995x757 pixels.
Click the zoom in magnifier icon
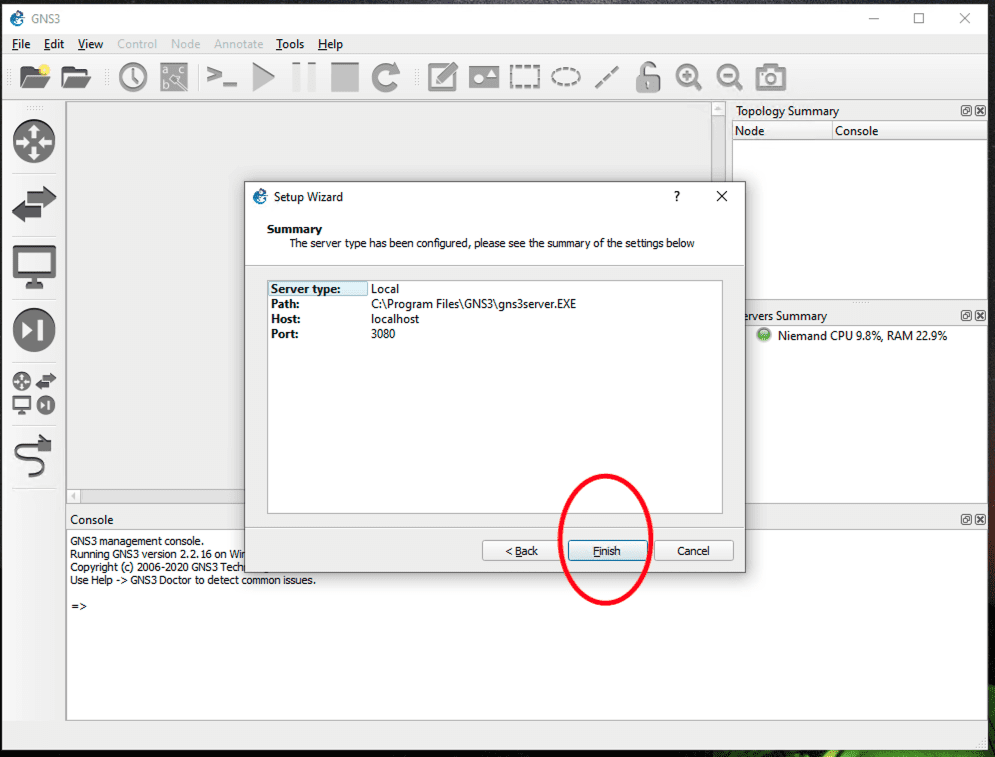click(688, 77)
